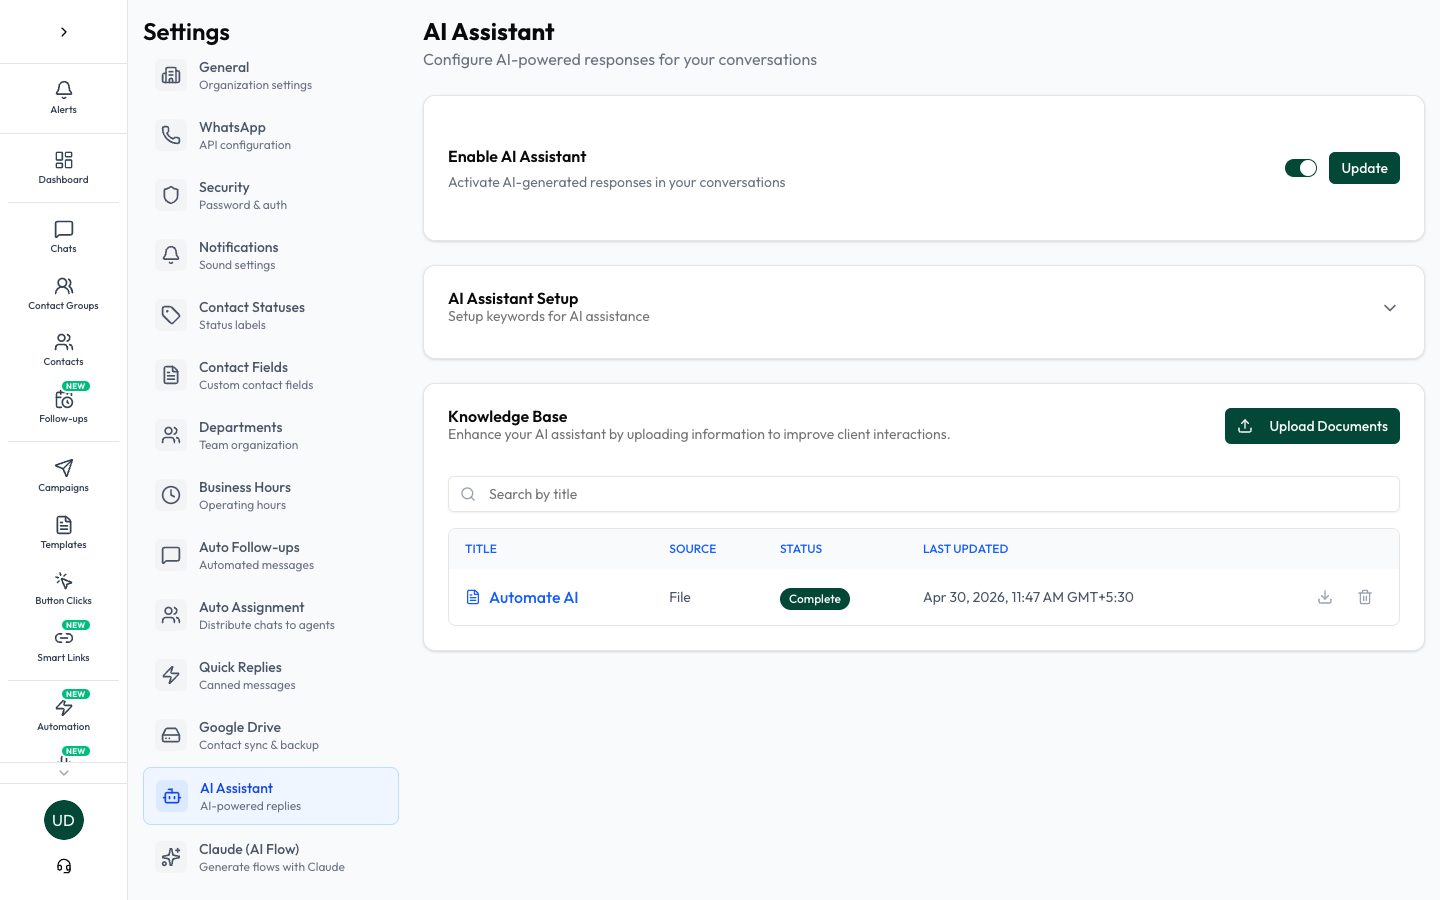
Task: Expand the AI Assistant Setup section
Action: tap(1390, 308)
